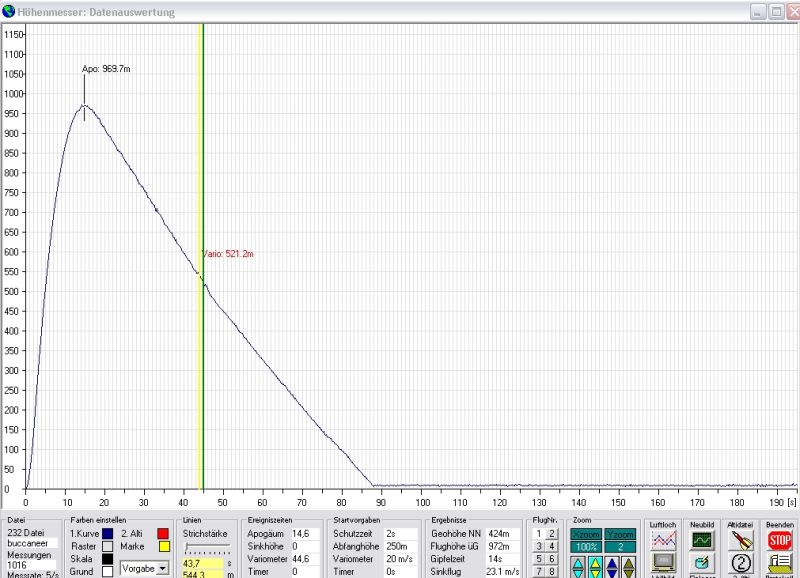
Task: Select flight number 1 button
Action: pos(538,533)
